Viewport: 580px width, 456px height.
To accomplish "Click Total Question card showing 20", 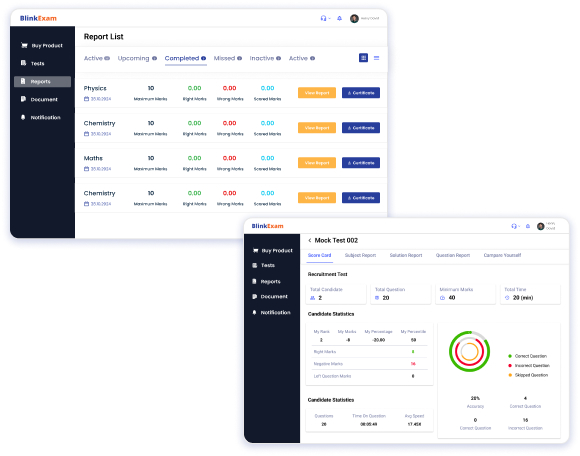I will pos(401,294).
